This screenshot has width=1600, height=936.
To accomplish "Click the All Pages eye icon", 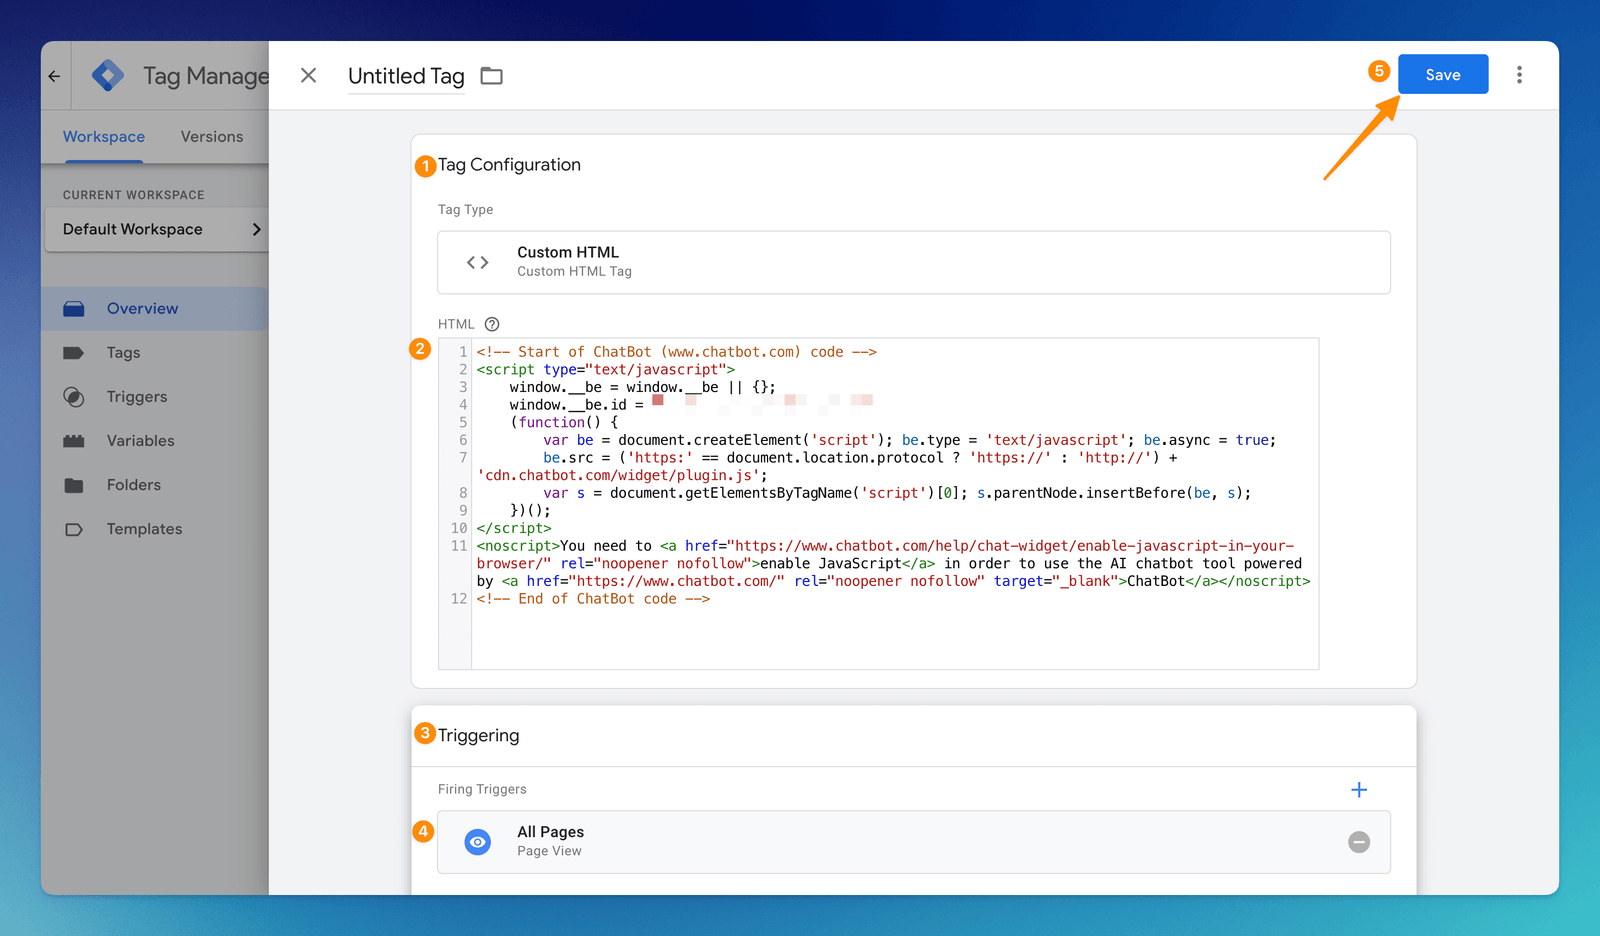I will coord(478,842).
